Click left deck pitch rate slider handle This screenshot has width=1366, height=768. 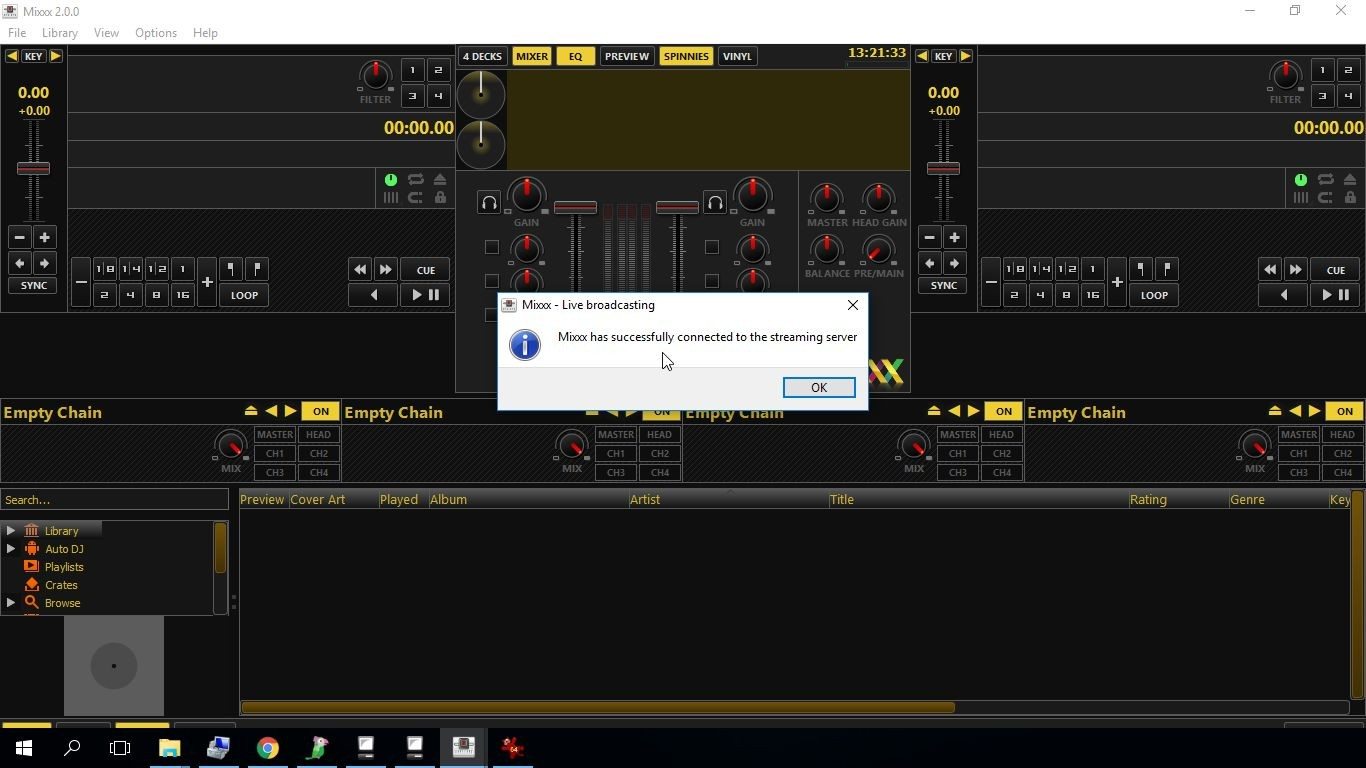(x=33, y=168)
